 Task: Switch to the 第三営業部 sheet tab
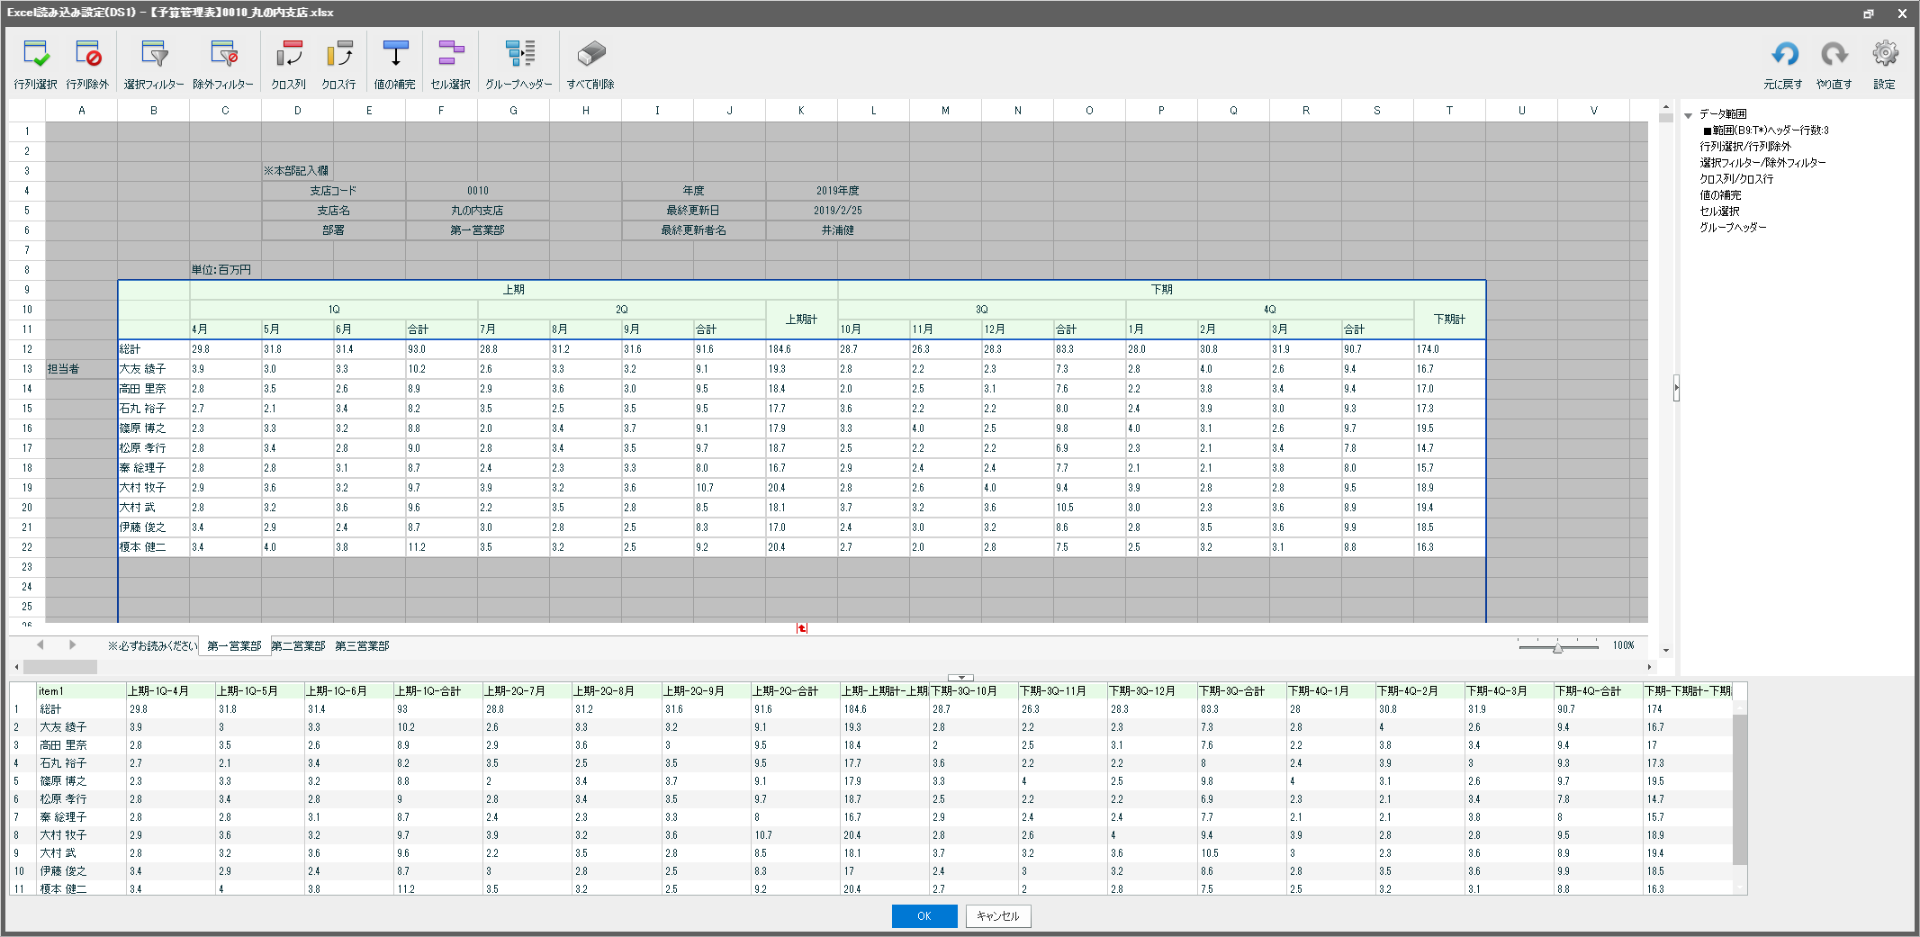coord(362,646)
